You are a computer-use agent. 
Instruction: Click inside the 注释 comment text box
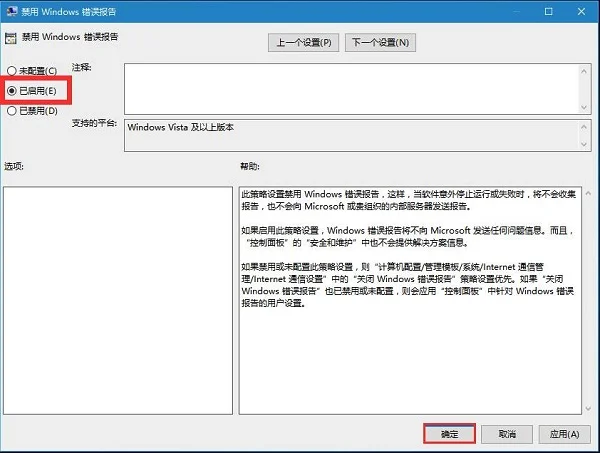pyautogui.click(x=351, y=89)
